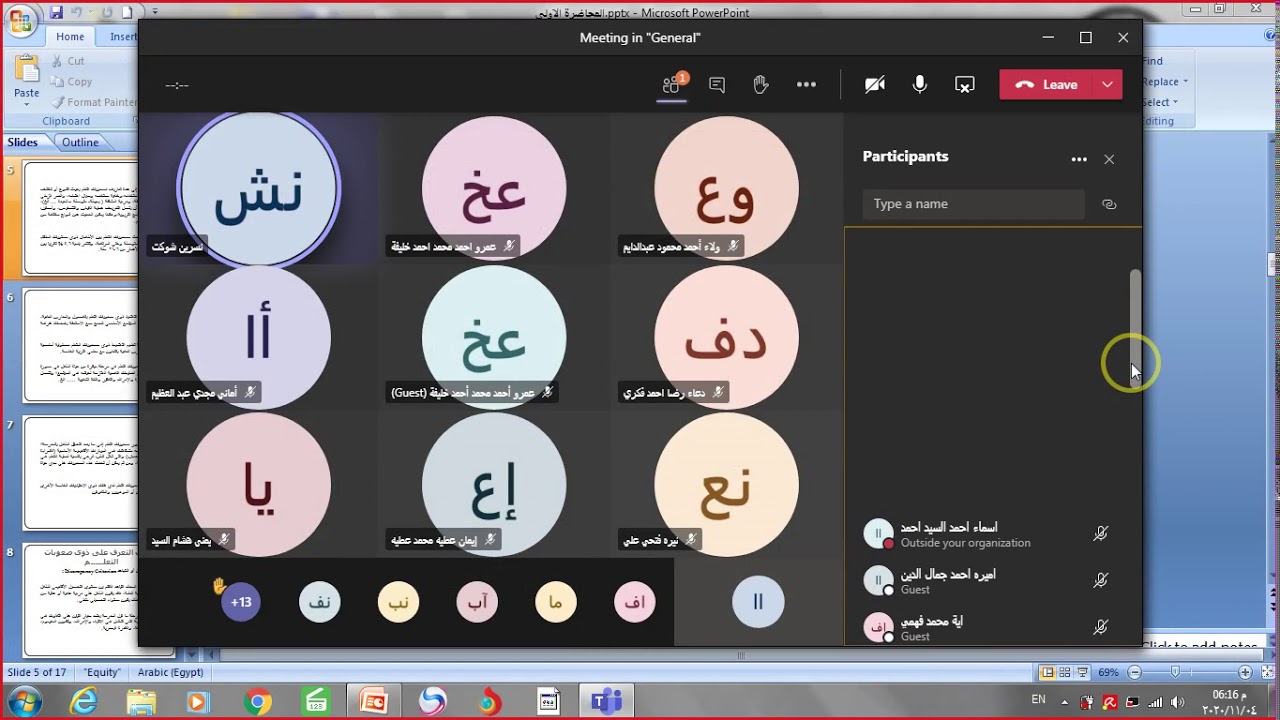Save the presentation from Quick Access toolbar
The image size is (1280, 720).
click(56, 13)
